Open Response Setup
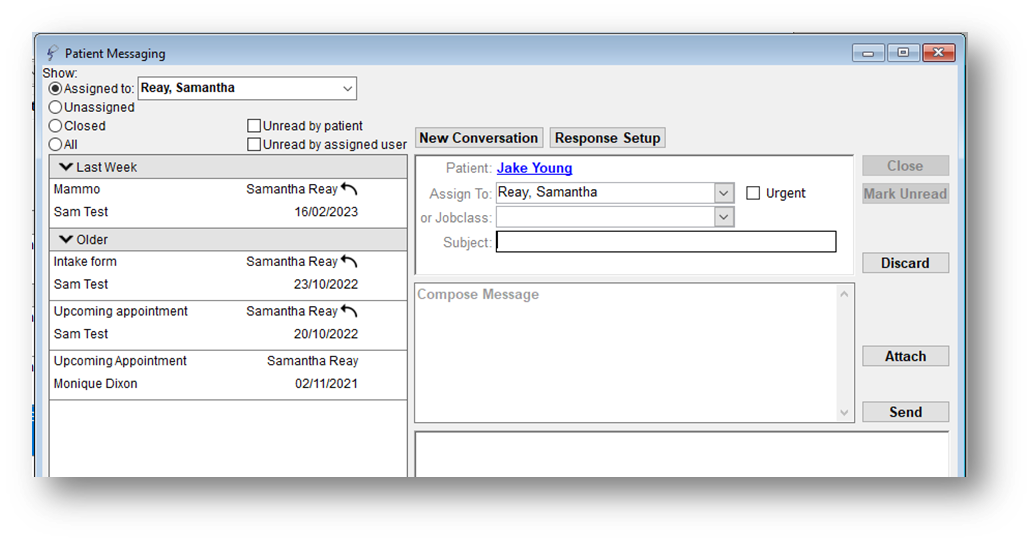Viewport: 1033px width, 542px height. (607, 138)
